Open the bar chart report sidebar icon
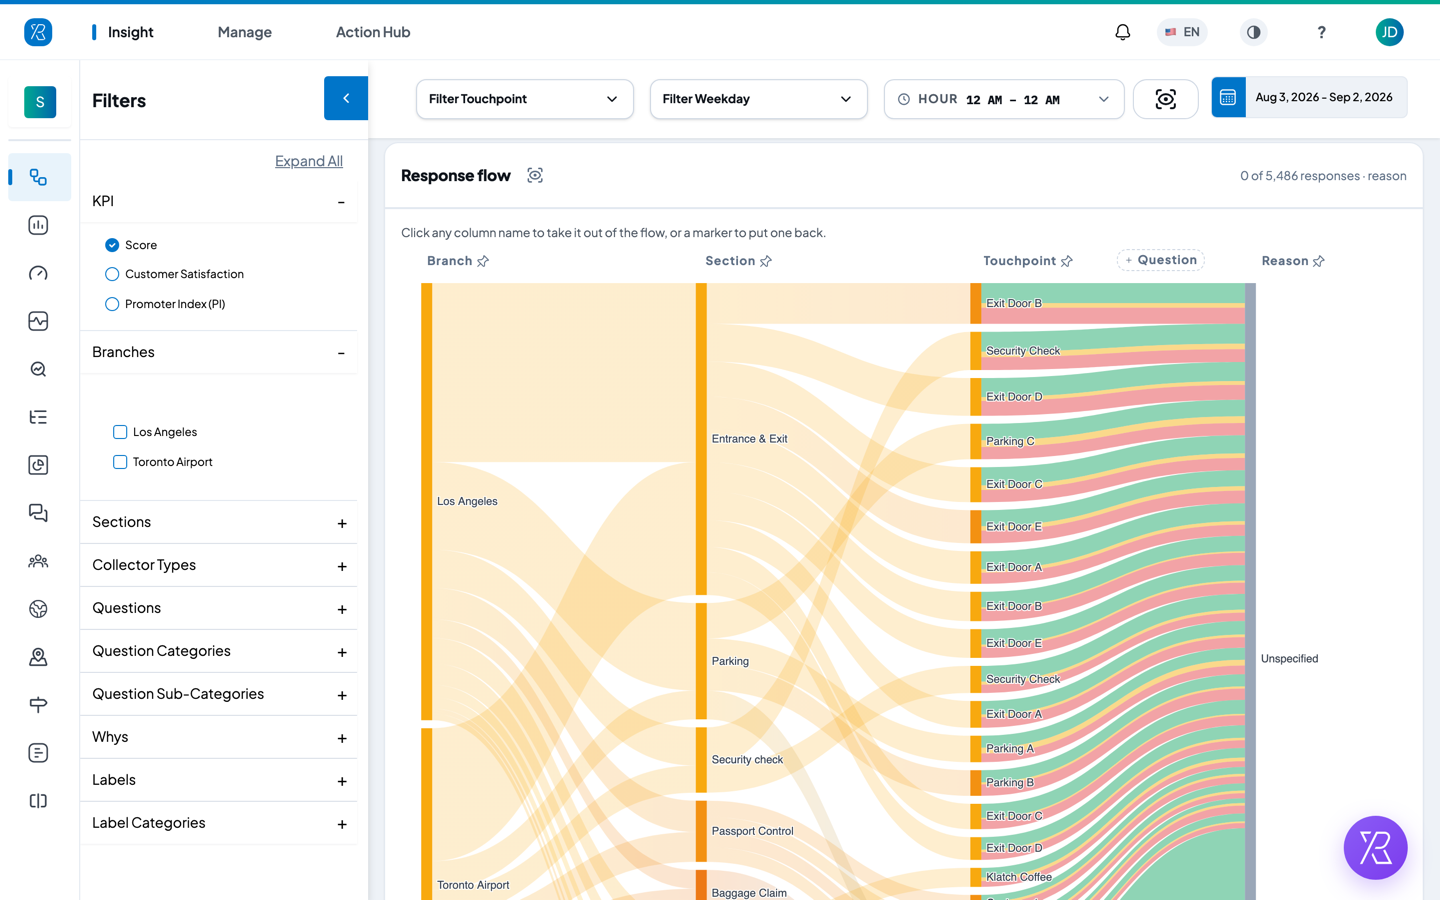Image resolution: width=1440 pixels, height=900 pixels. point(38,225)
